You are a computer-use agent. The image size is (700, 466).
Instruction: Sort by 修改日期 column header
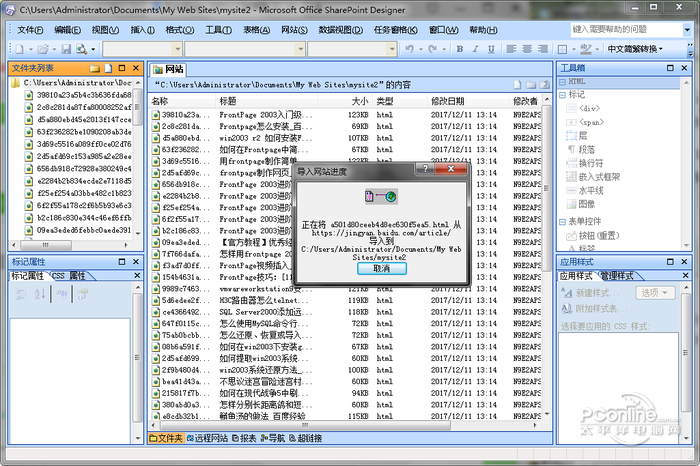point(467,101)
